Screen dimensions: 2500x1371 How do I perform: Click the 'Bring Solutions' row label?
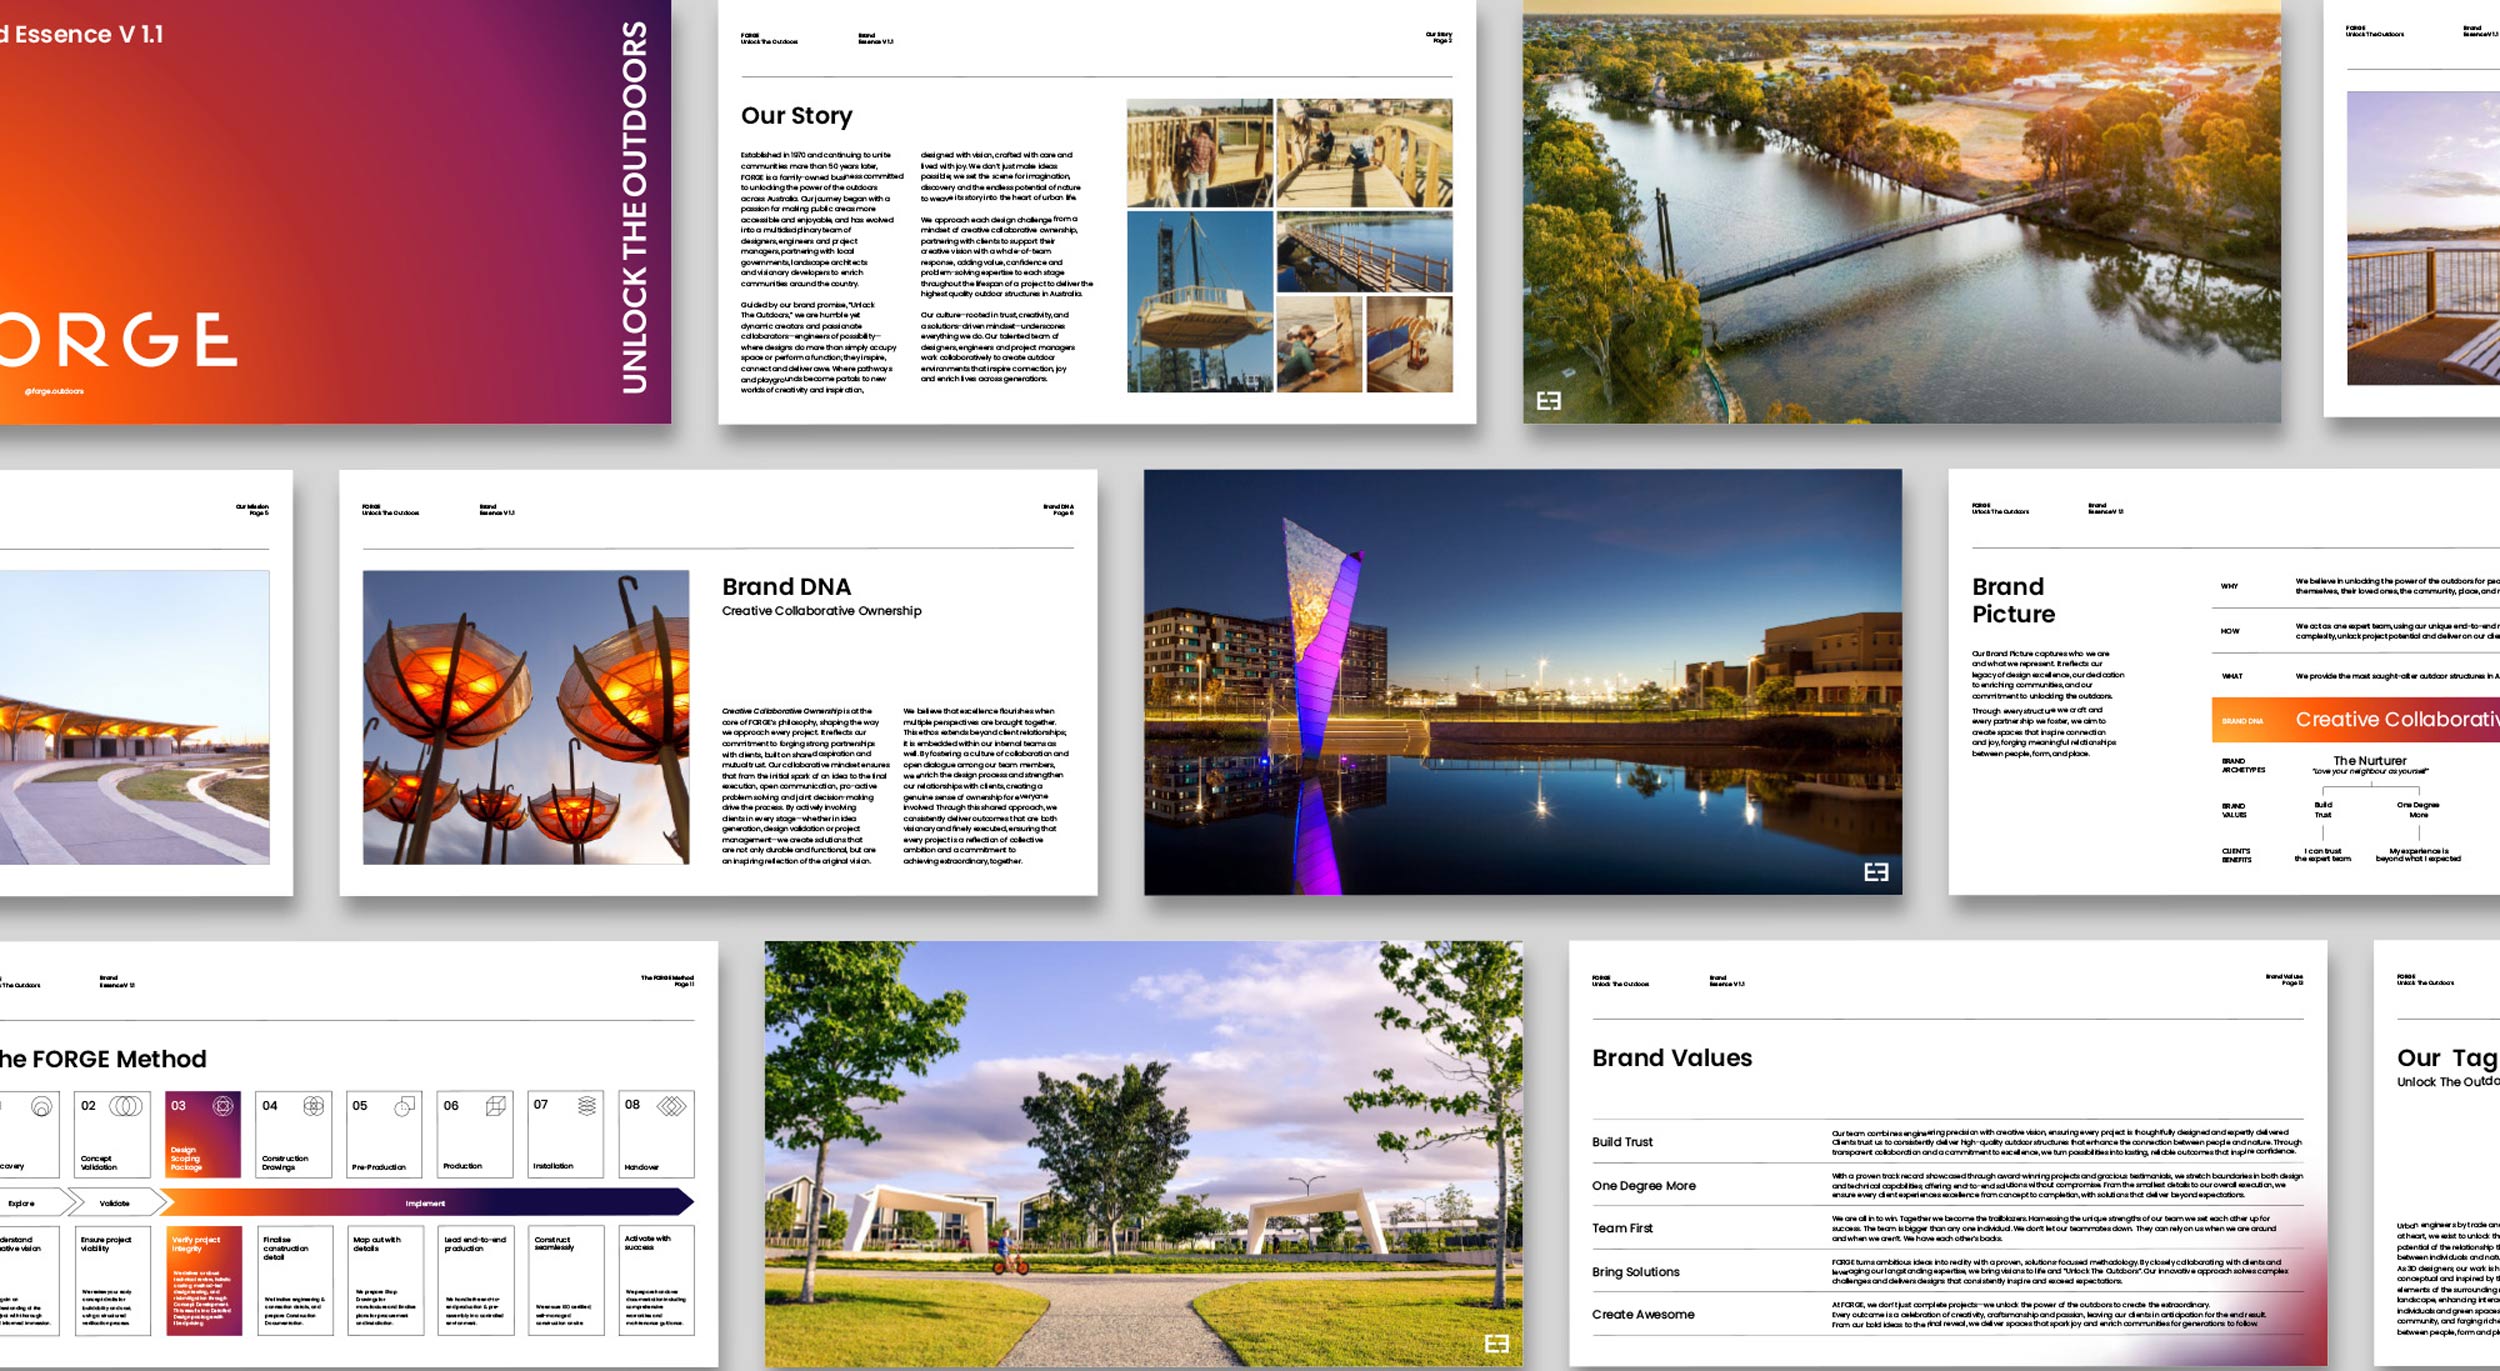[1636, 1272]
